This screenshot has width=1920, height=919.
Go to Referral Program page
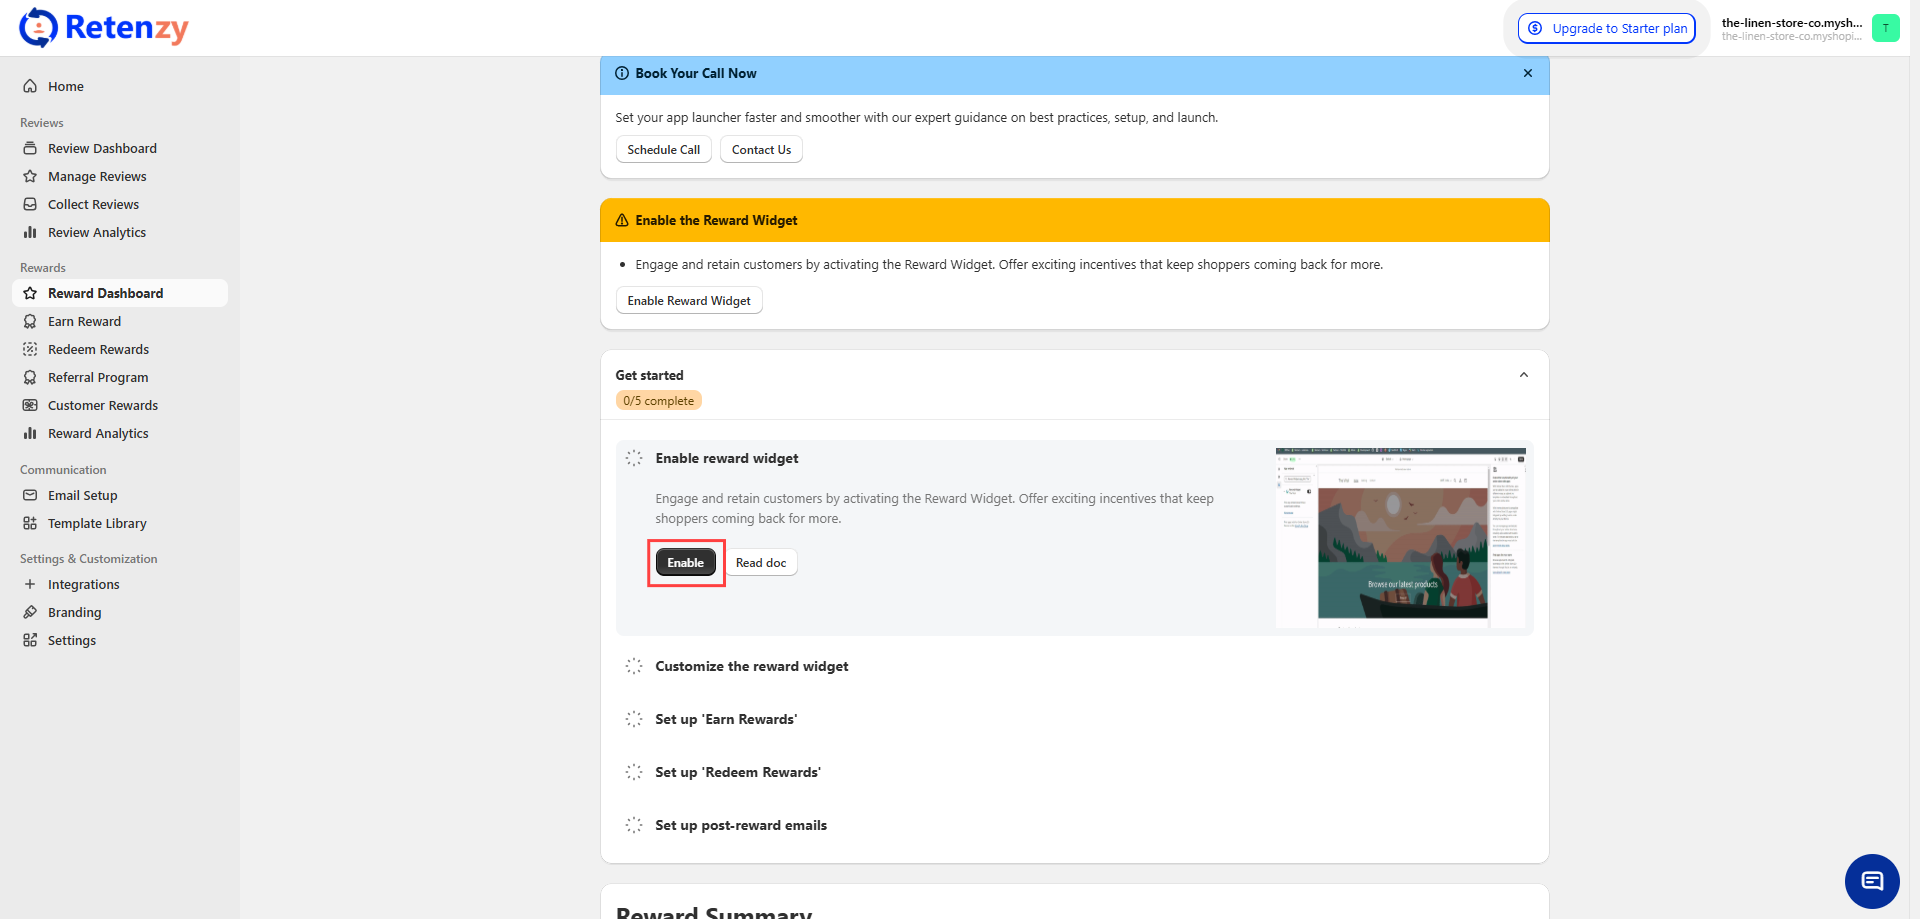pos(98,377)
